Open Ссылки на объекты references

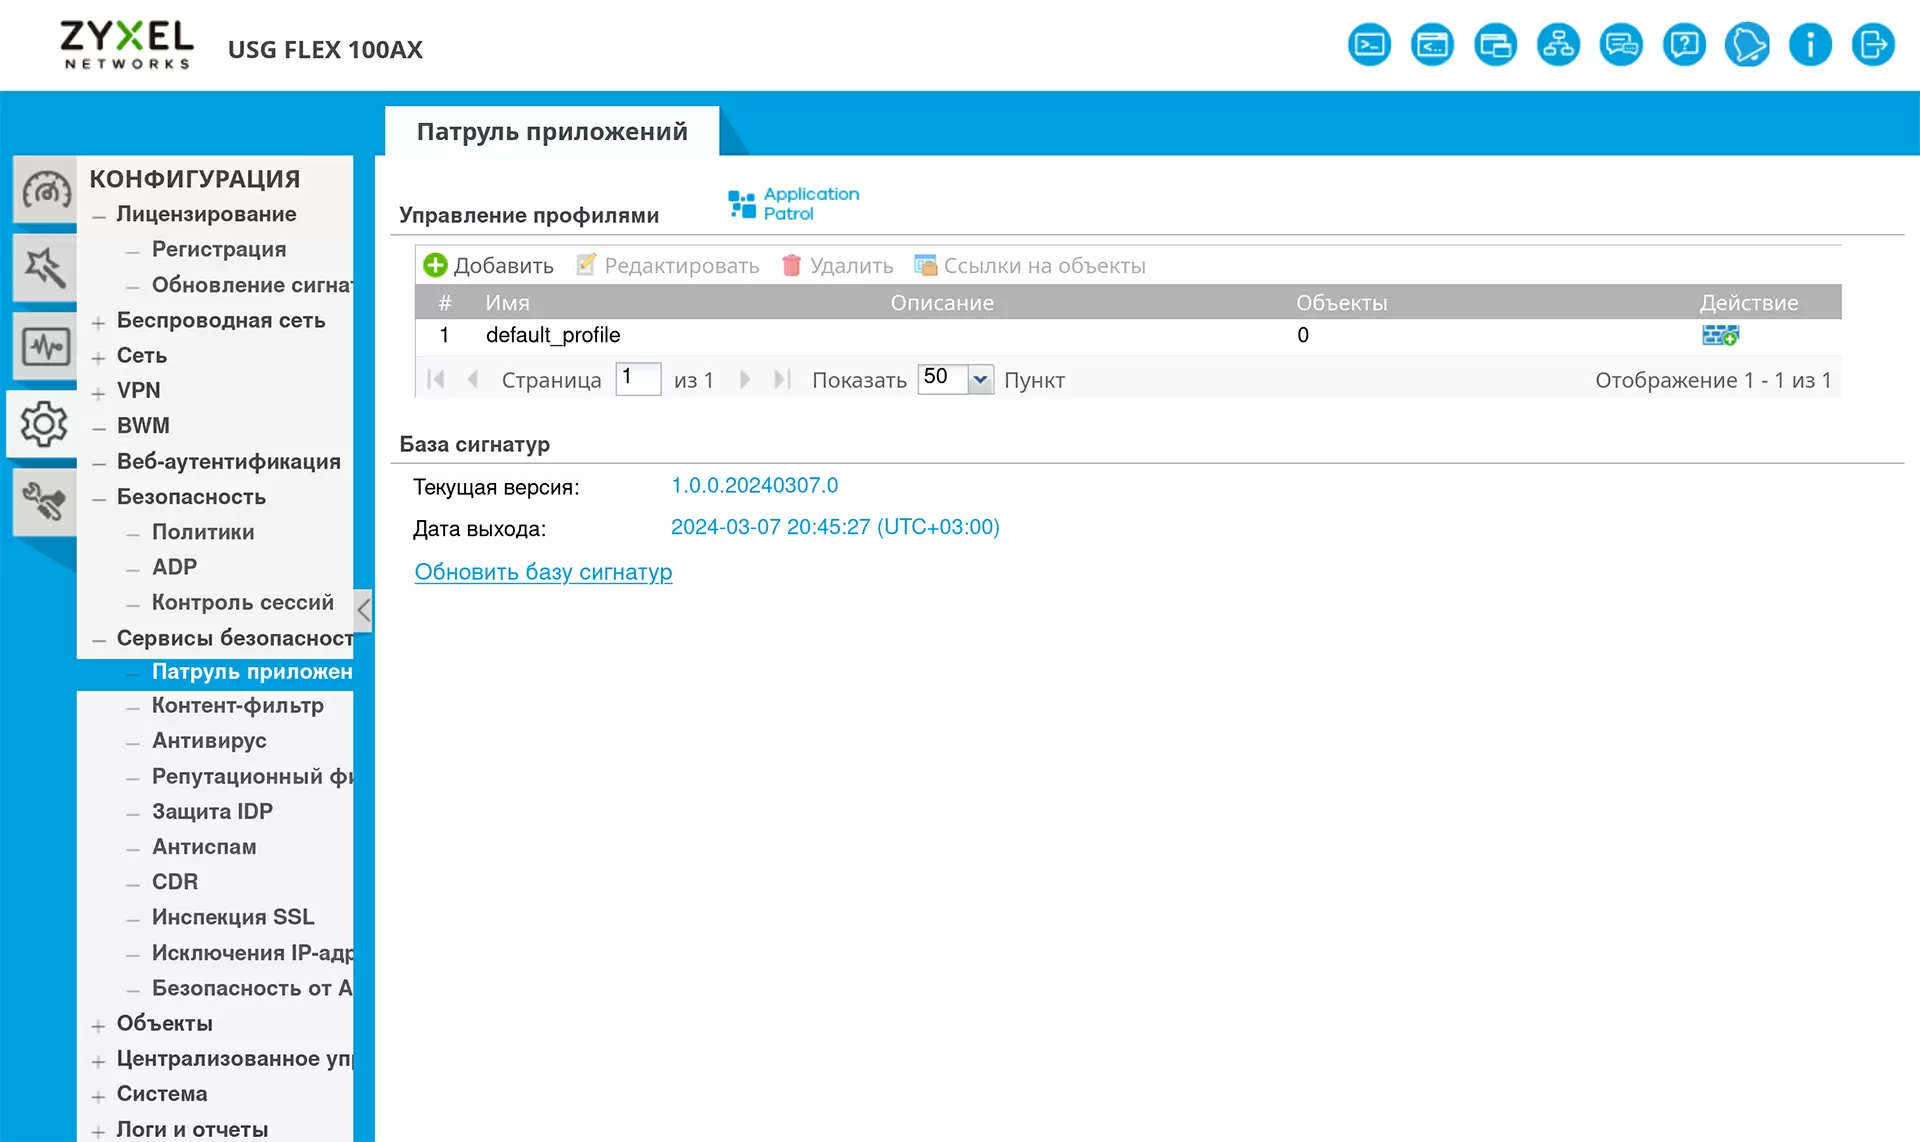click(x=1030, y=265)
